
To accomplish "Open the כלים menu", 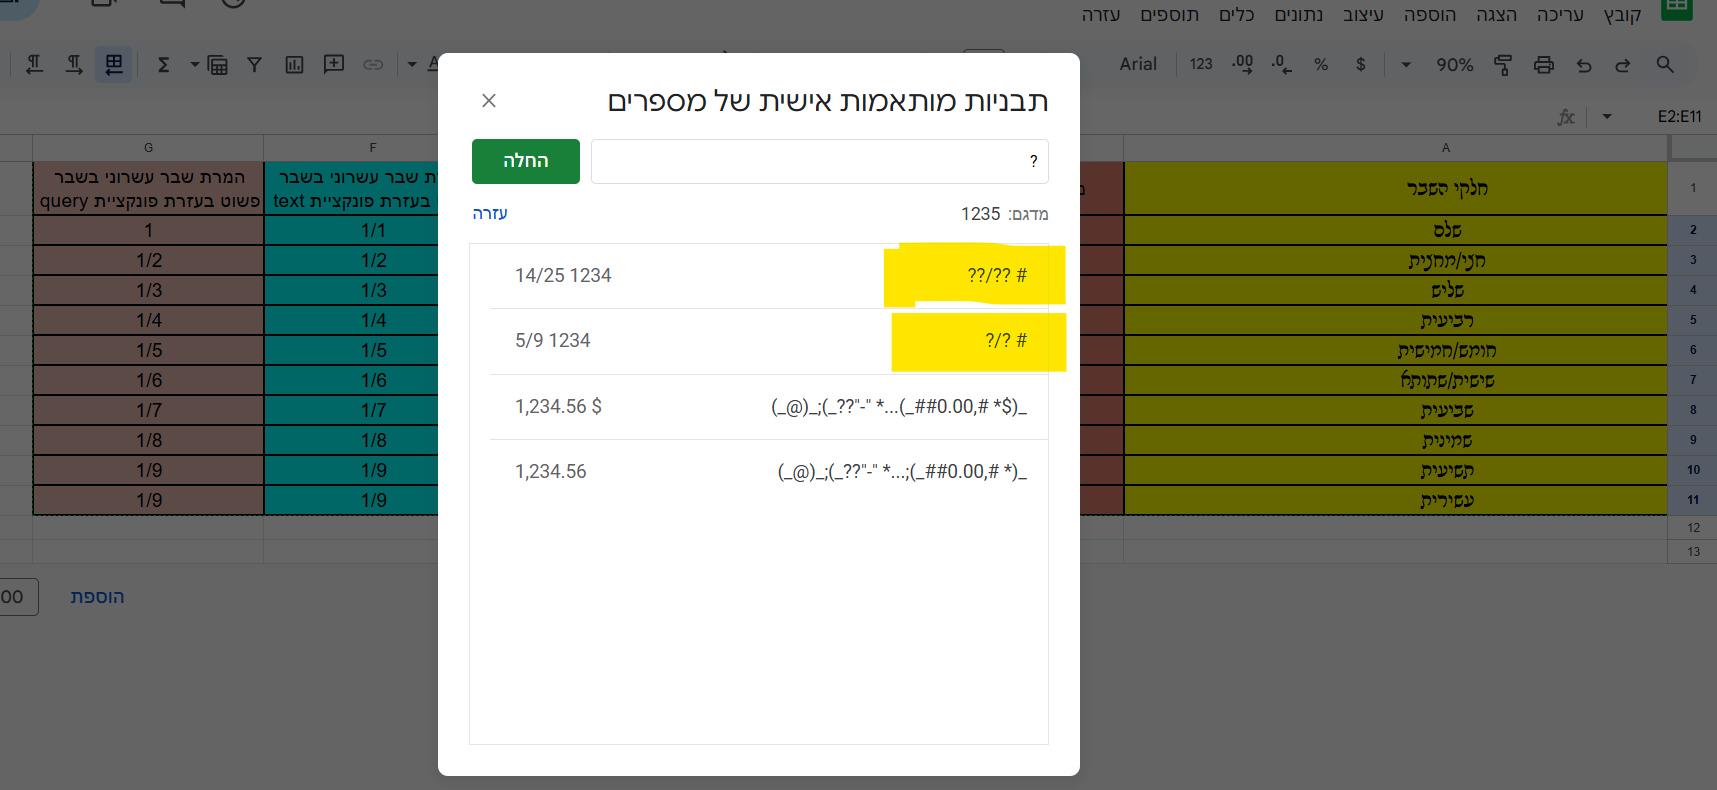I will [1236, 15].
